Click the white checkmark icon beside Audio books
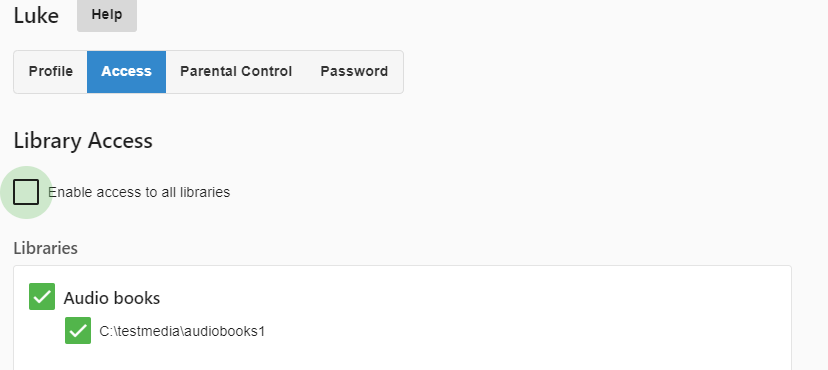Viewport: 828px width, 370px height. [42, 297]
